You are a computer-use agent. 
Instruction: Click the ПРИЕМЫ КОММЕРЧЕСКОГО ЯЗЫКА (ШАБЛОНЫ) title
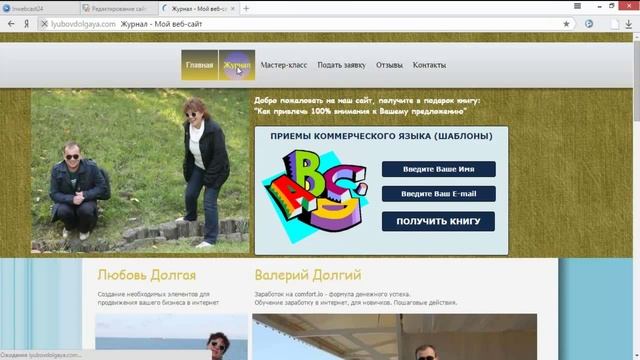tap(381, 136)
